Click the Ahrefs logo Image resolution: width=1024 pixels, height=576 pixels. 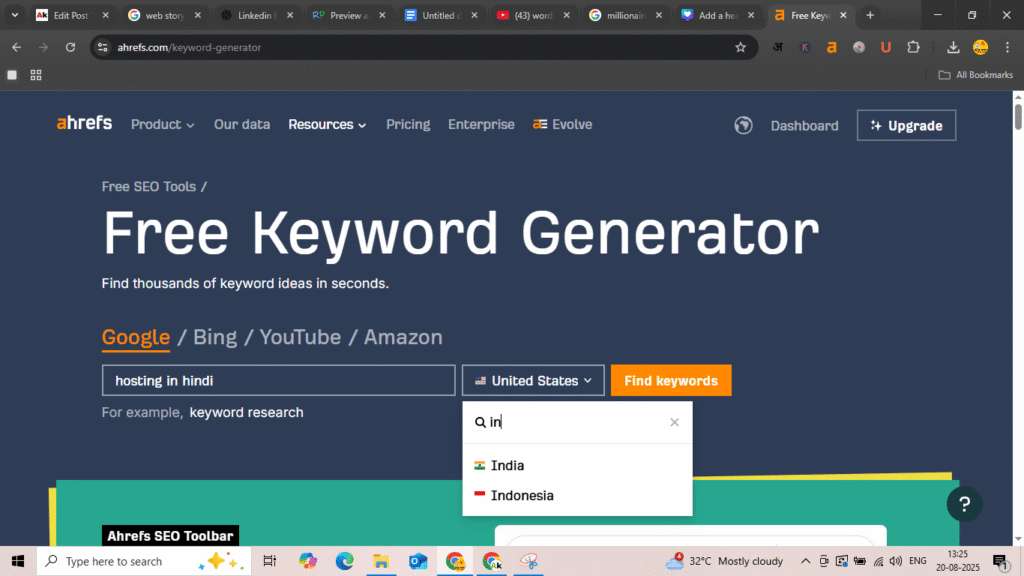pyautogui.click(x=84, y=123)
